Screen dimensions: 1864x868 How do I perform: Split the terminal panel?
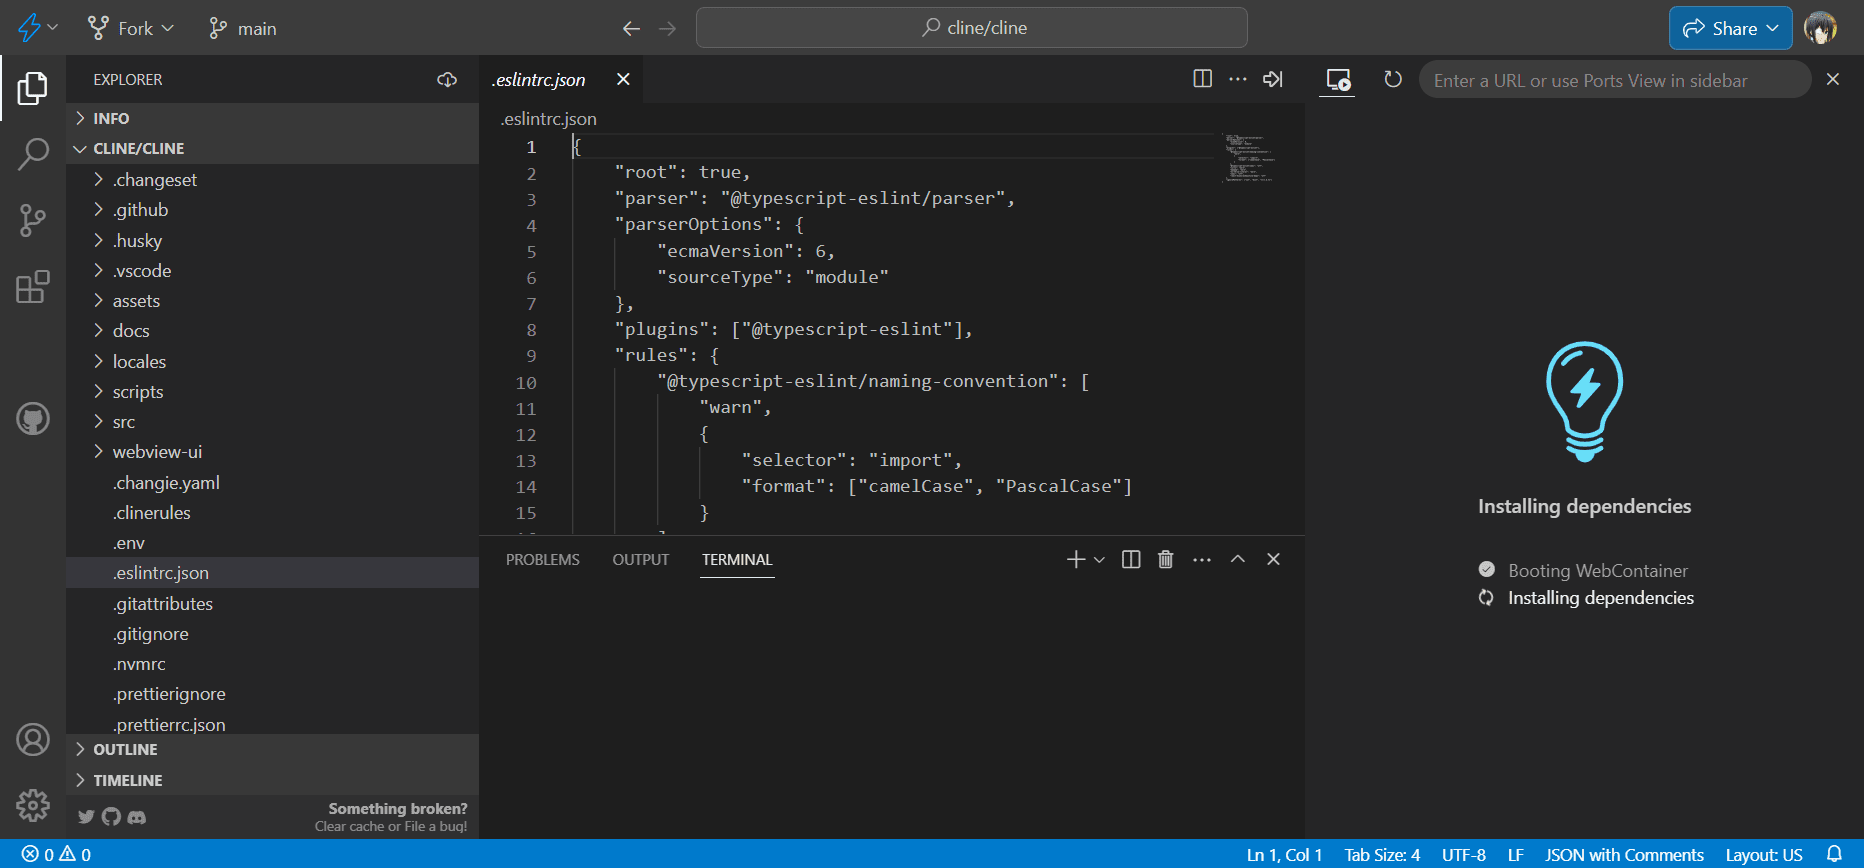coord(1131,559)
